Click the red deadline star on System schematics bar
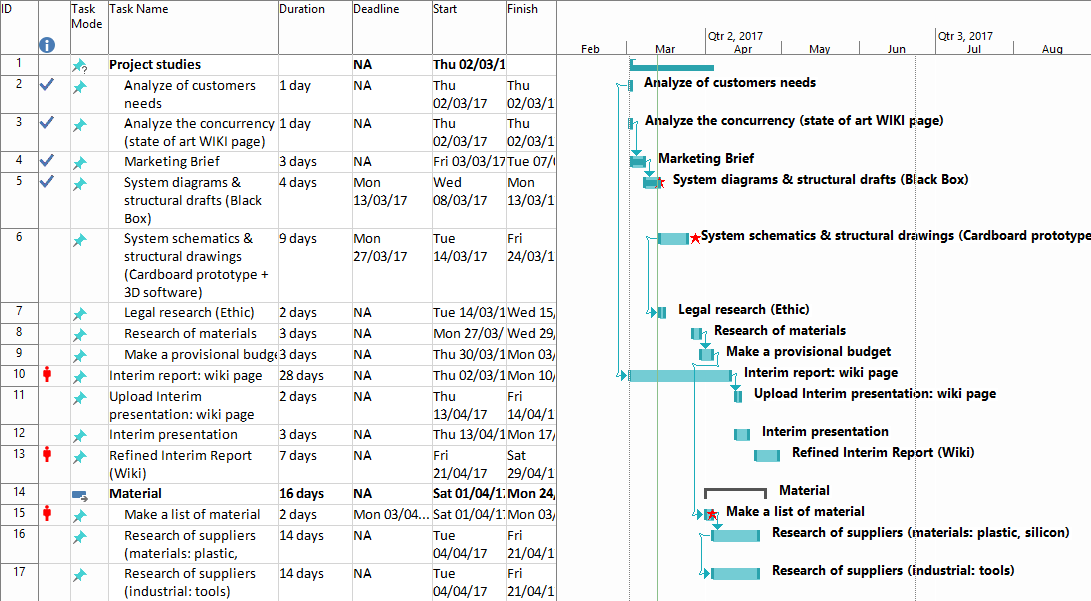The height and width of the screenshot is (601, 1091). (x=695, y=239)
